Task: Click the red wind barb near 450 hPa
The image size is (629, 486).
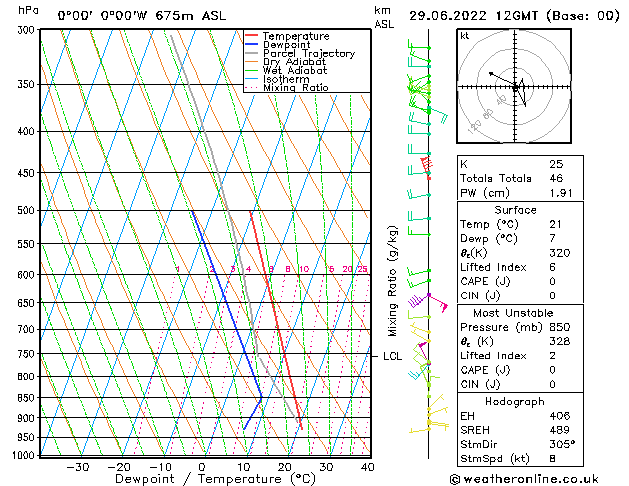Action: coord(426,166)
